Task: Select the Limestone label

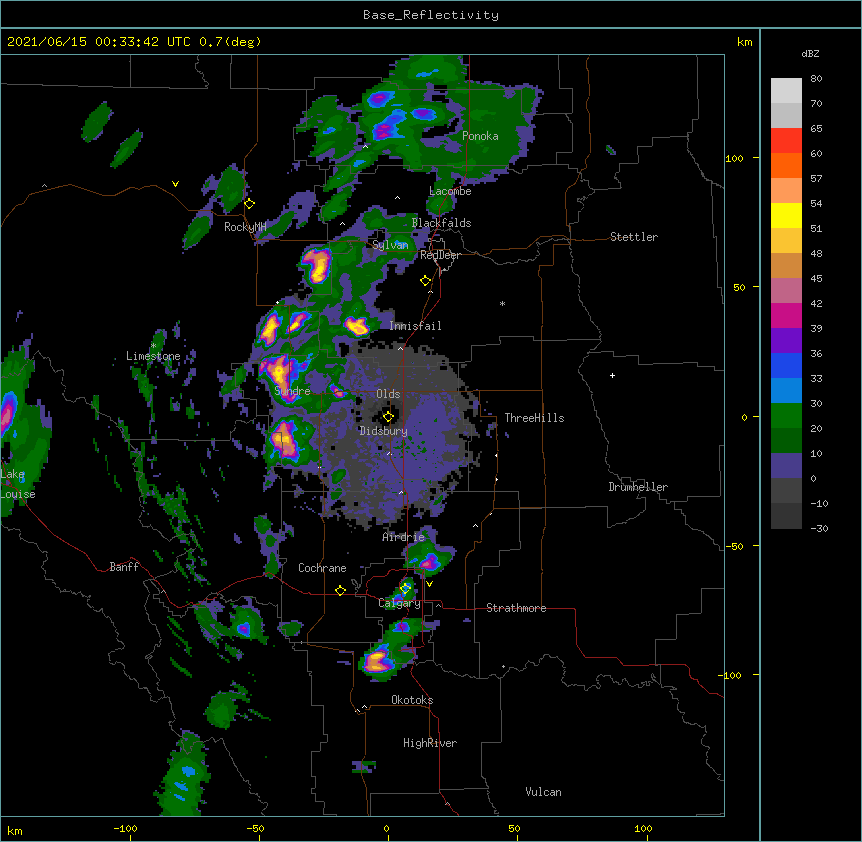Action: pos(153,356)
